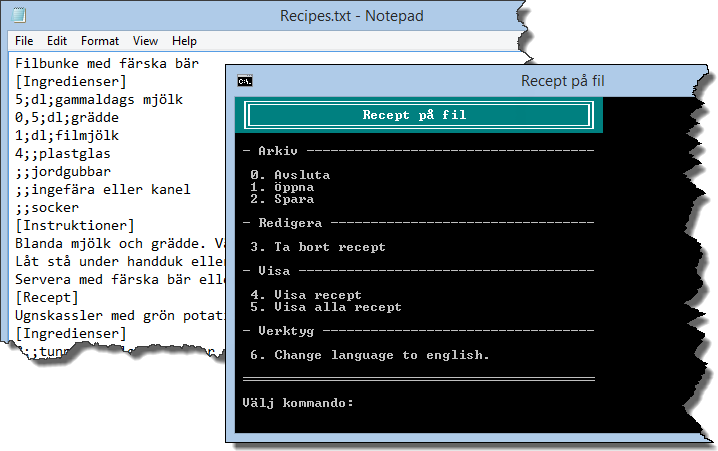Click the 'Recept på fil' console window title

(x=563, y=81)
